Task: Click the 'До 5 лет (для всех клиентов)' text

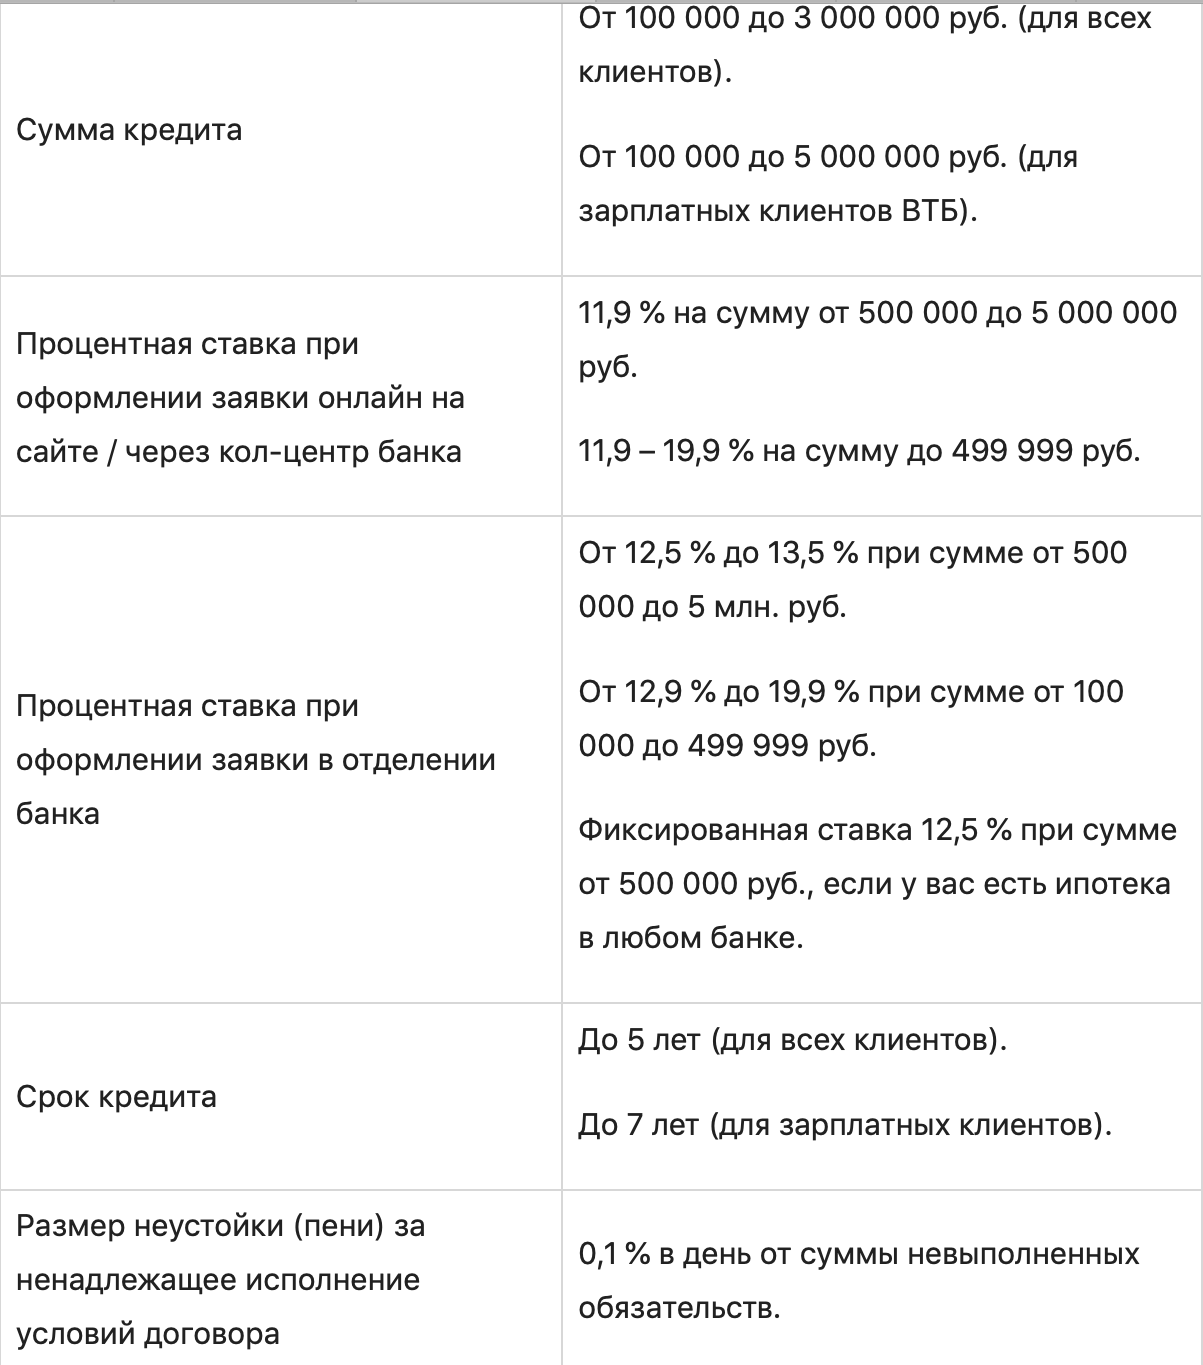Action: (792, 1041)
